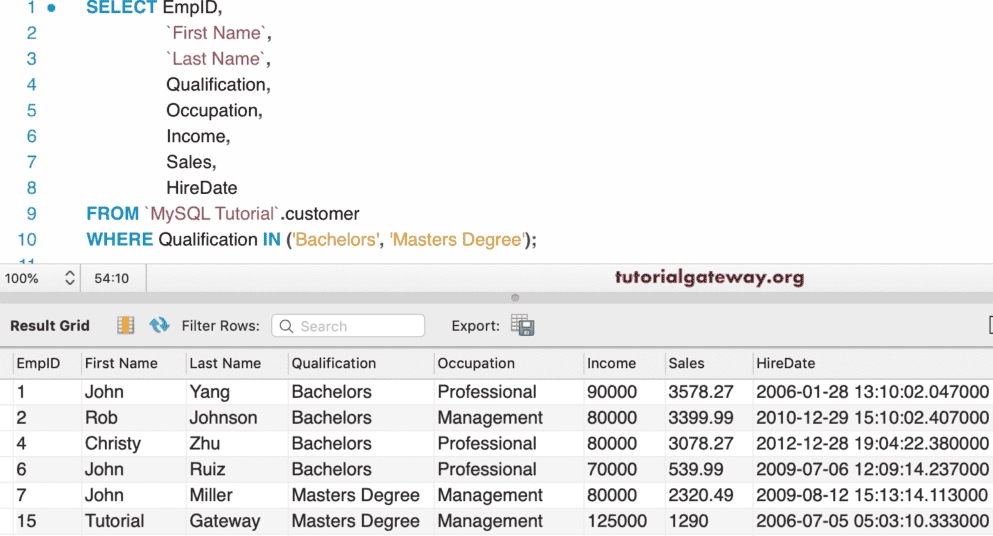Click the HireDate column header
Viewport: 993px width, 536px height.
click(x=785, y=363)
